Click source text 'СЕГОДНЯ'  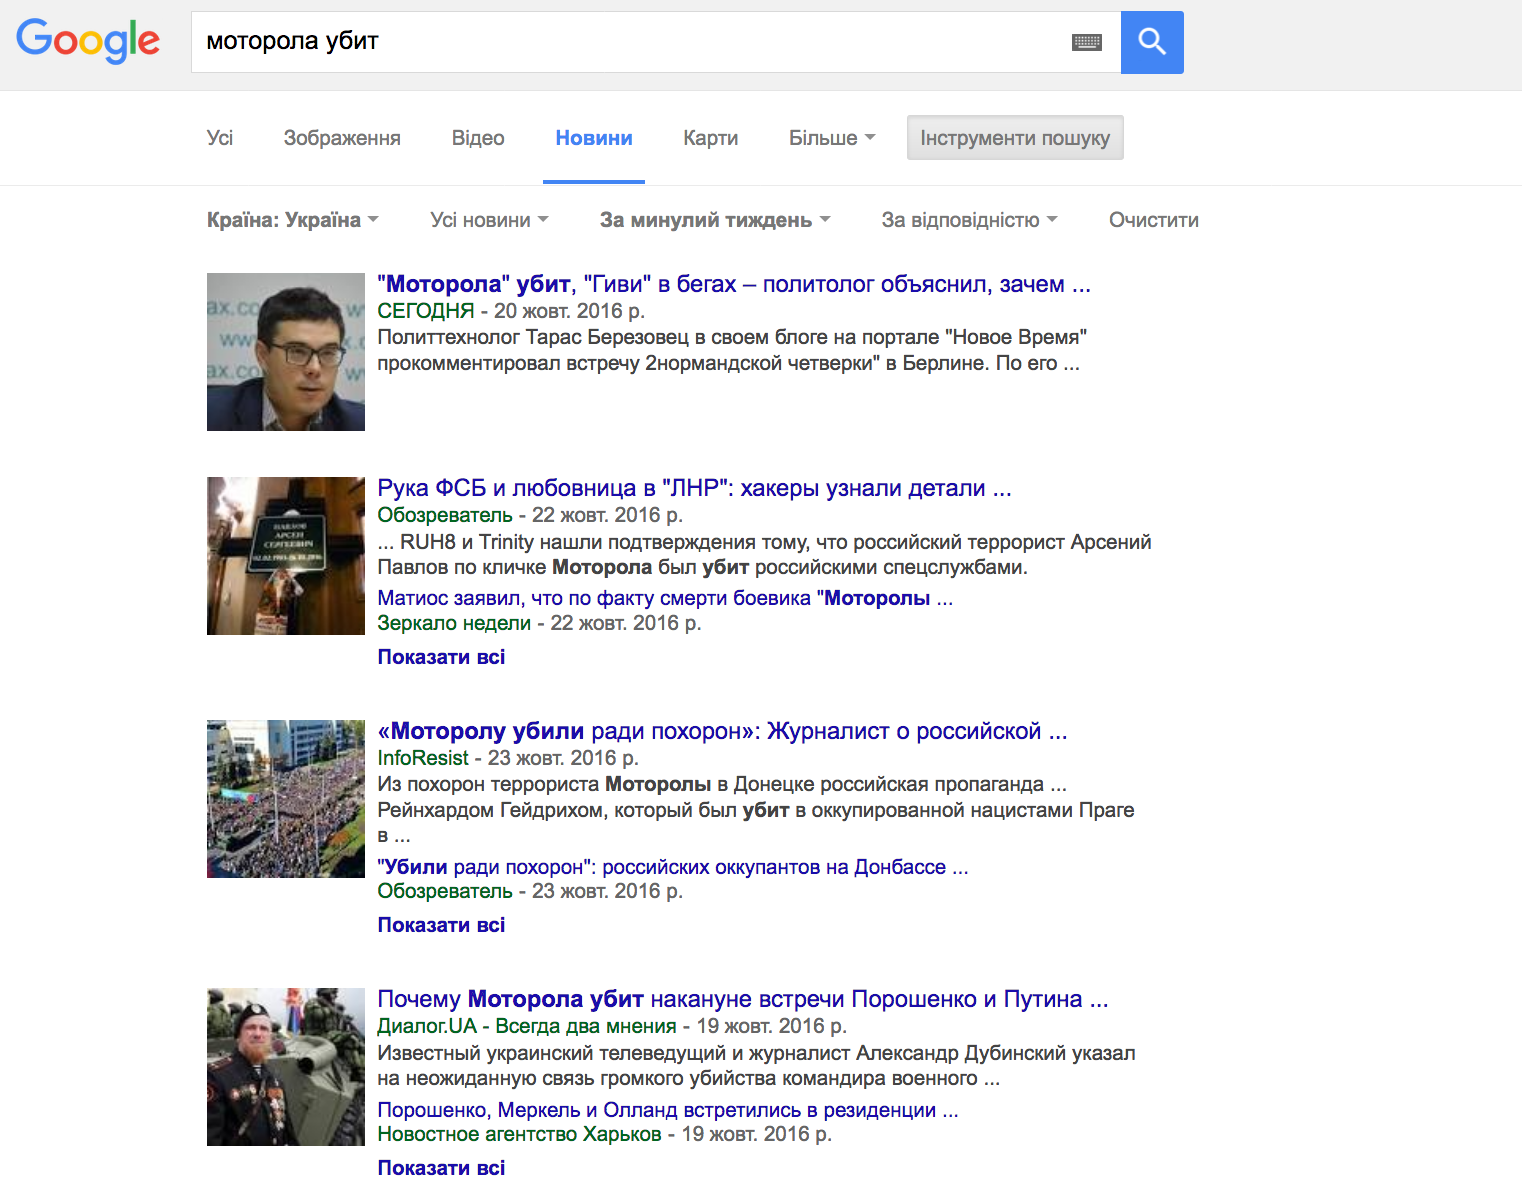pos(426,311)
